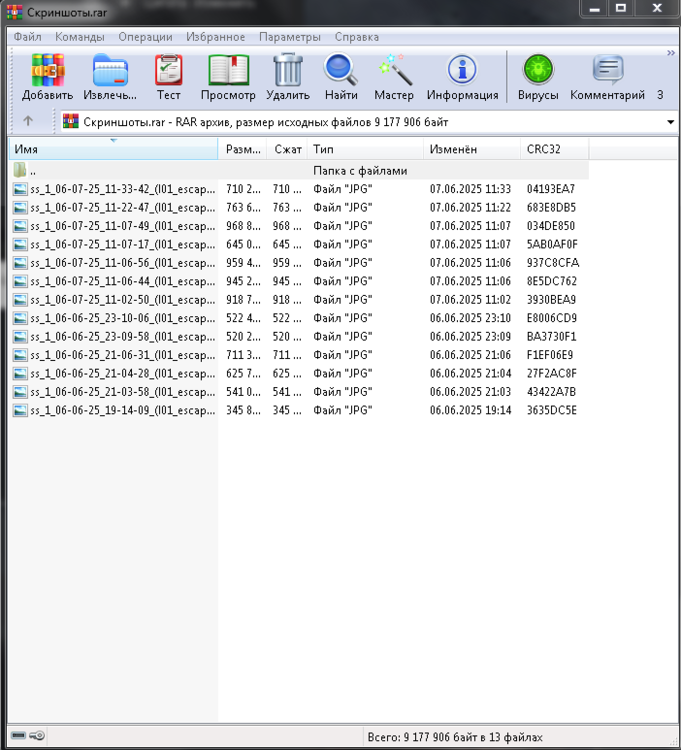
Task: Click the Найти magnifier icon
Action: tap(341, 72)
